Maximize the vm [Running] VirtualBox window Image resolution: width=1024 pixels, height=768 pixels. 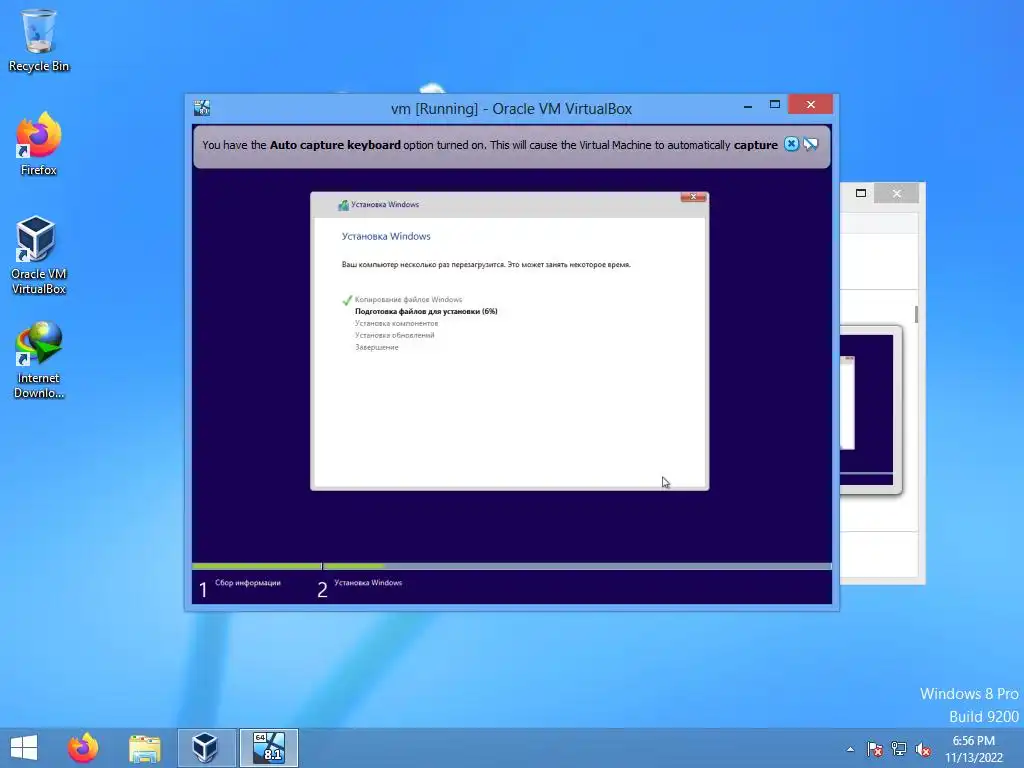tap(775, 104)
